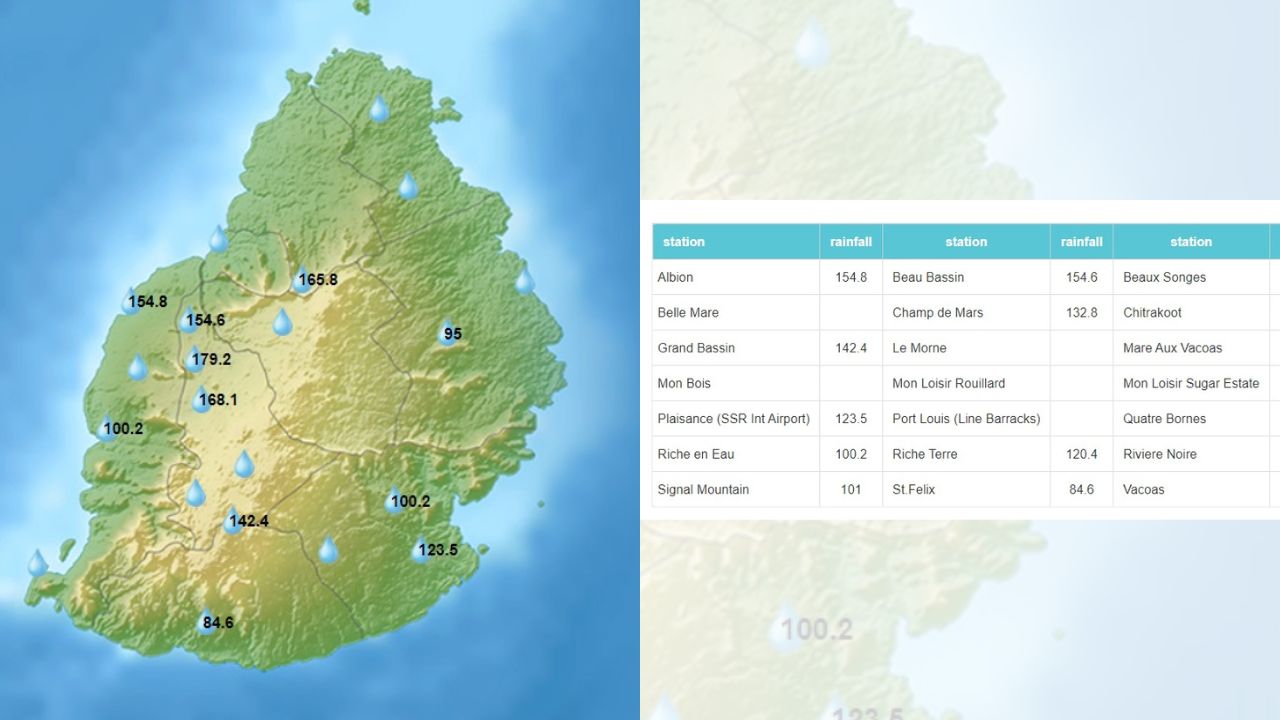Select the Riviere Noire station cell
This screenshot has height=720, width=1280.
tap(1159, 454)
